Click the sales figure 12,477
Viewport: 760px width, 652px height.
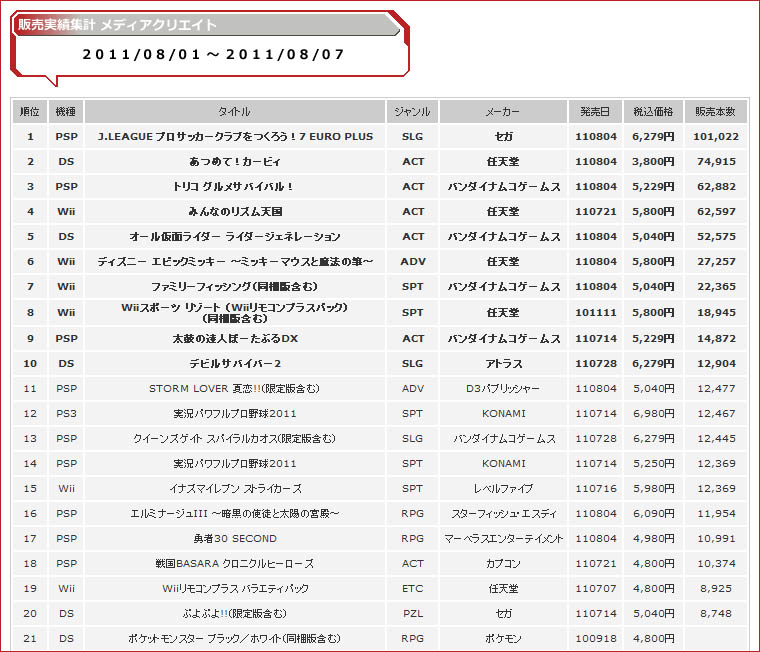coord(716,389)
